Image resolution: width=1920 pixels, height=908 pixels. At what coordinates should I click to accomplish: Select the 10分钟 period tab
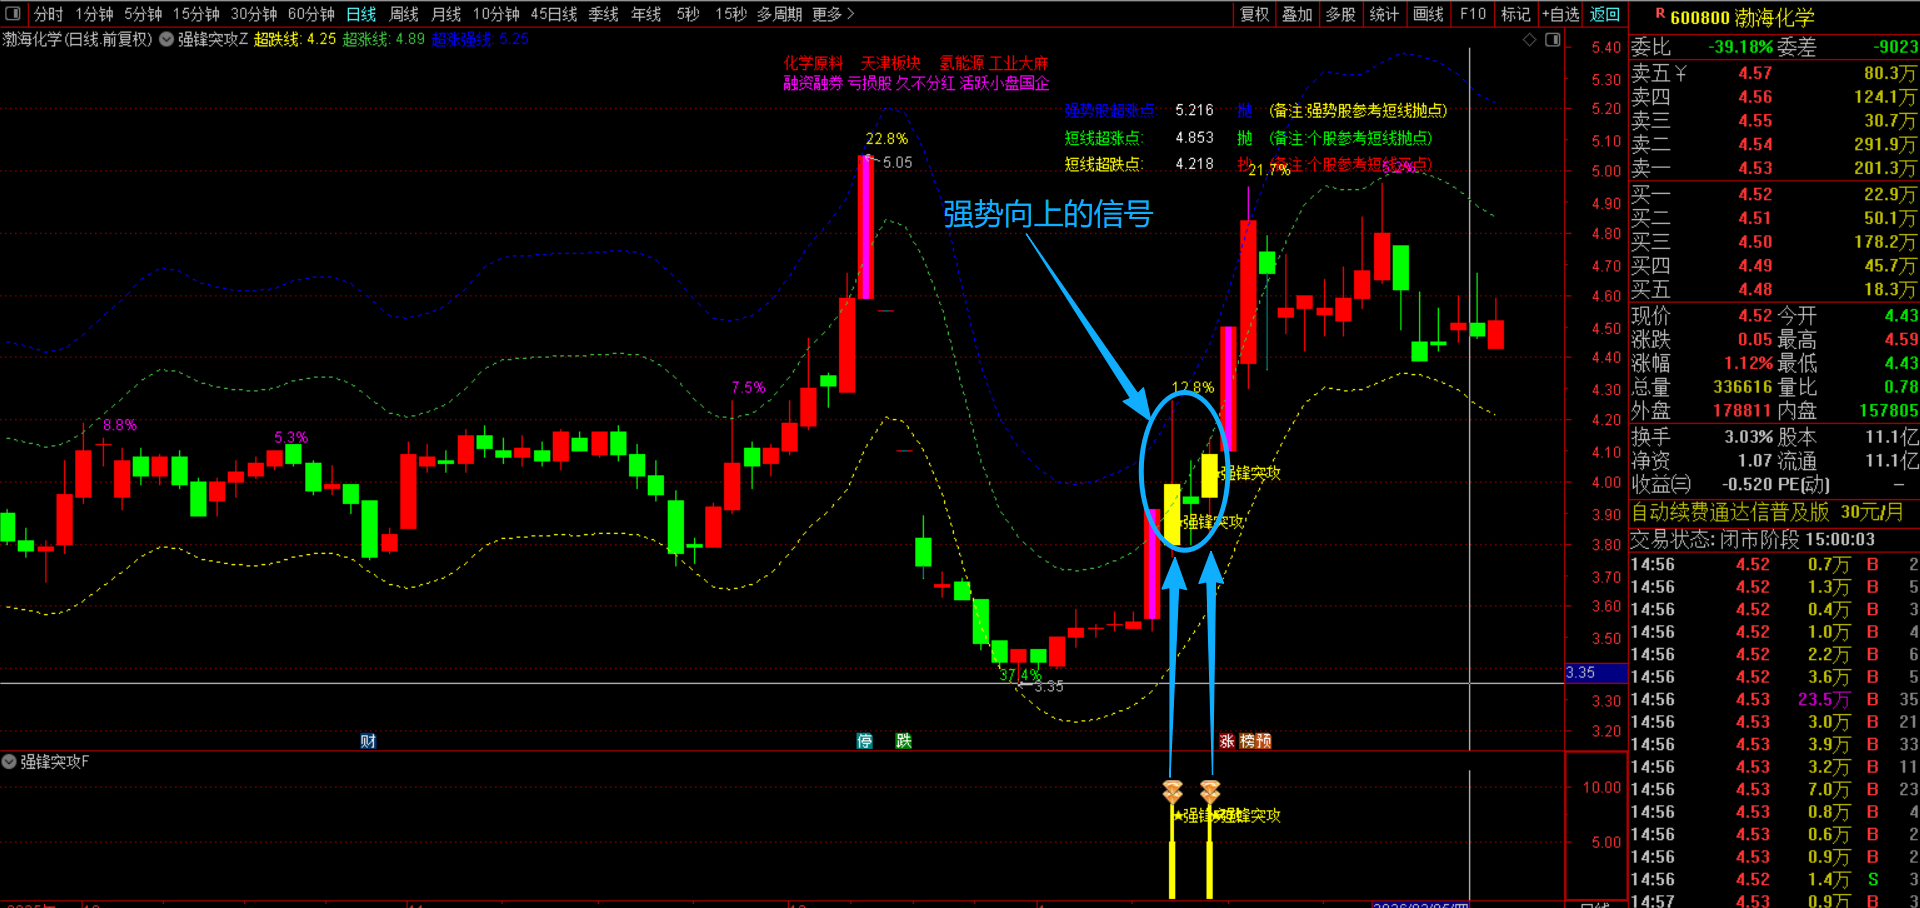[496, 14]
